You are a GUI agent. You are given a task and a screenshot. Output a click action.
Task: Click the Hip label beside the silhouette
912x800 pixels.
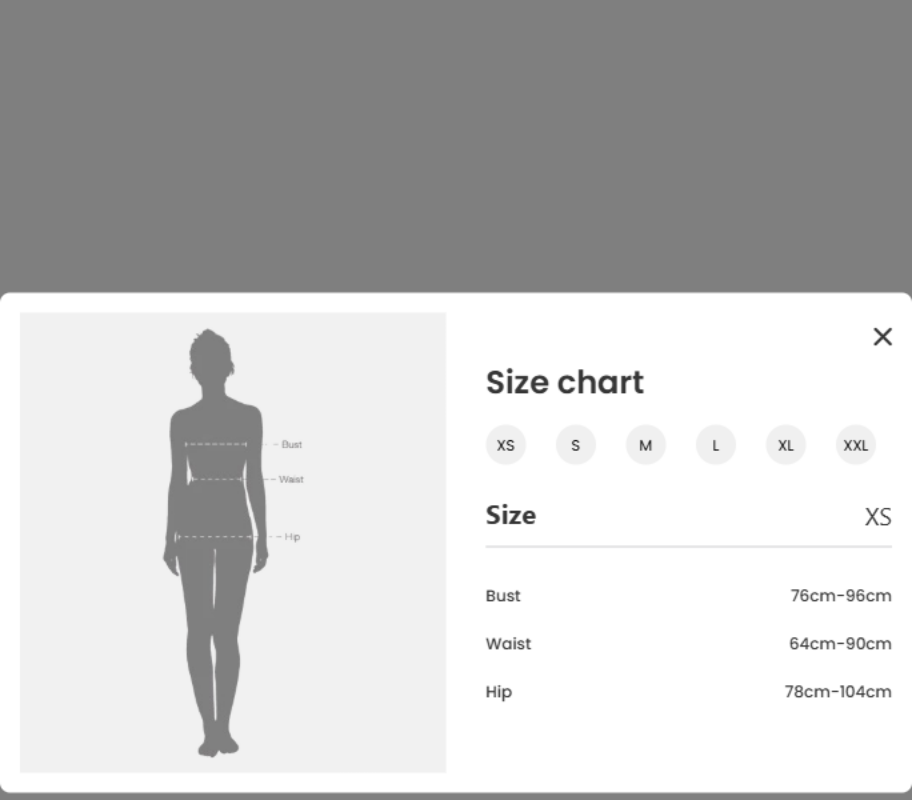click(292, 537)
